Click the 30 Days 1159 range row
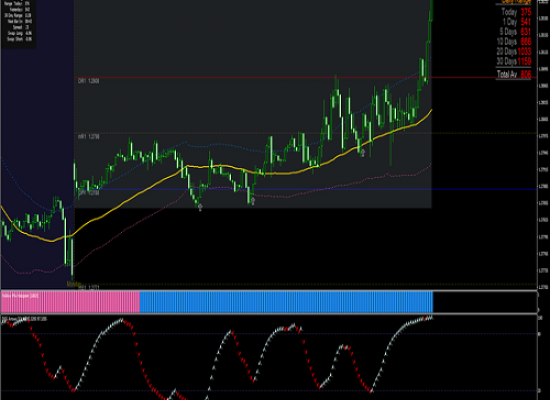The height and width of the screenshot is (400, 550). (x=514, y=61)
